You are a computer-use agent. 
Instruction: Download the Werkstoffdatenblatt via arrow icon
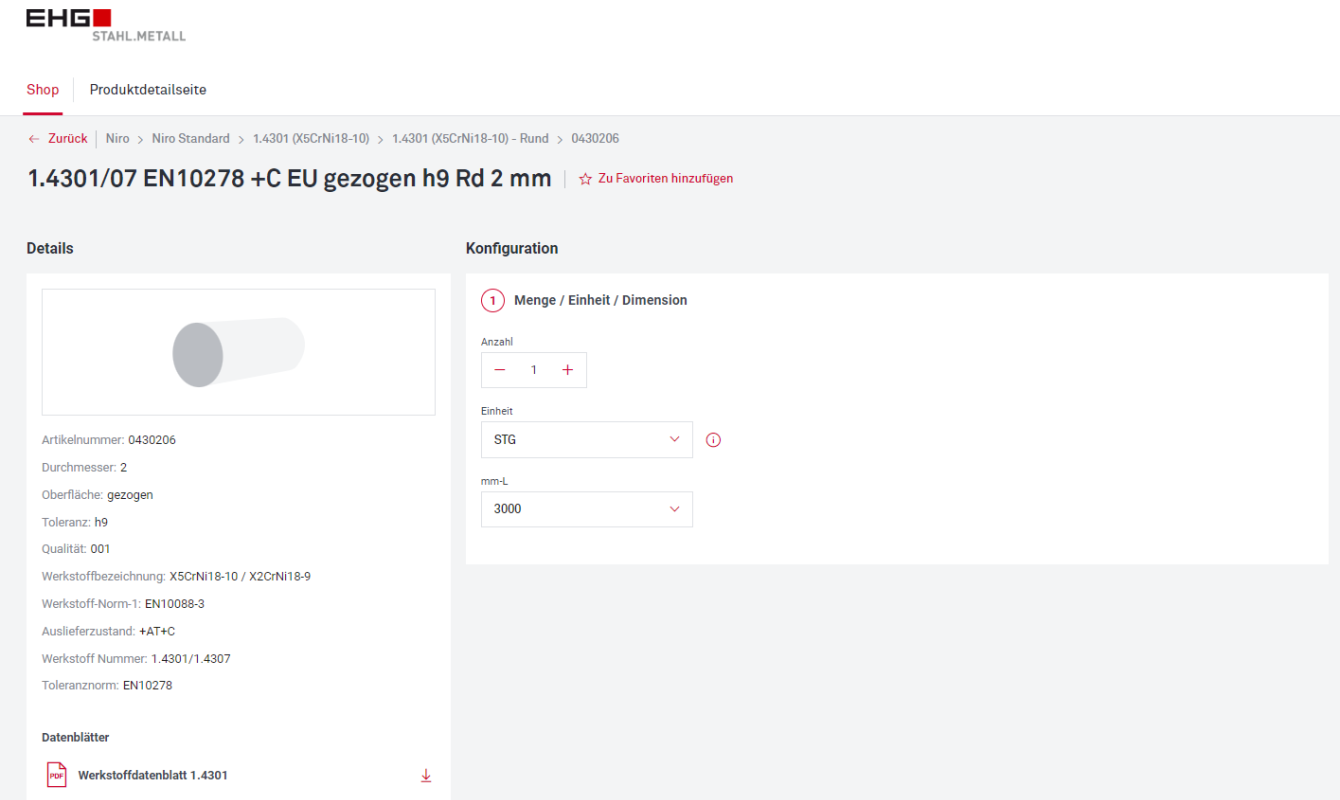(426, 775)
